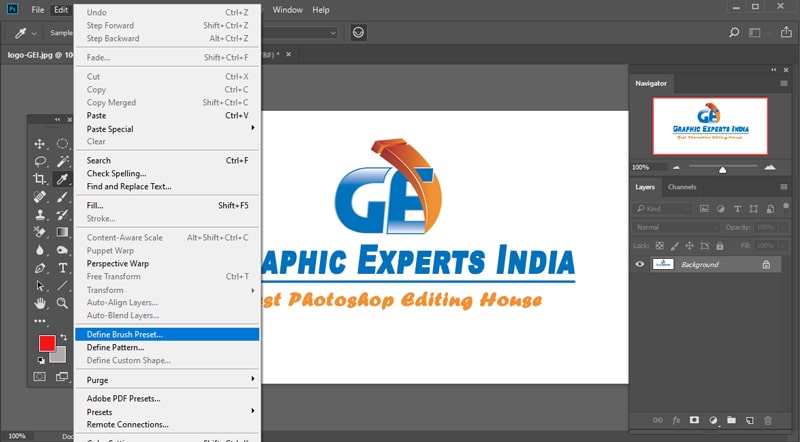Select the Move tool

[39, 144]
